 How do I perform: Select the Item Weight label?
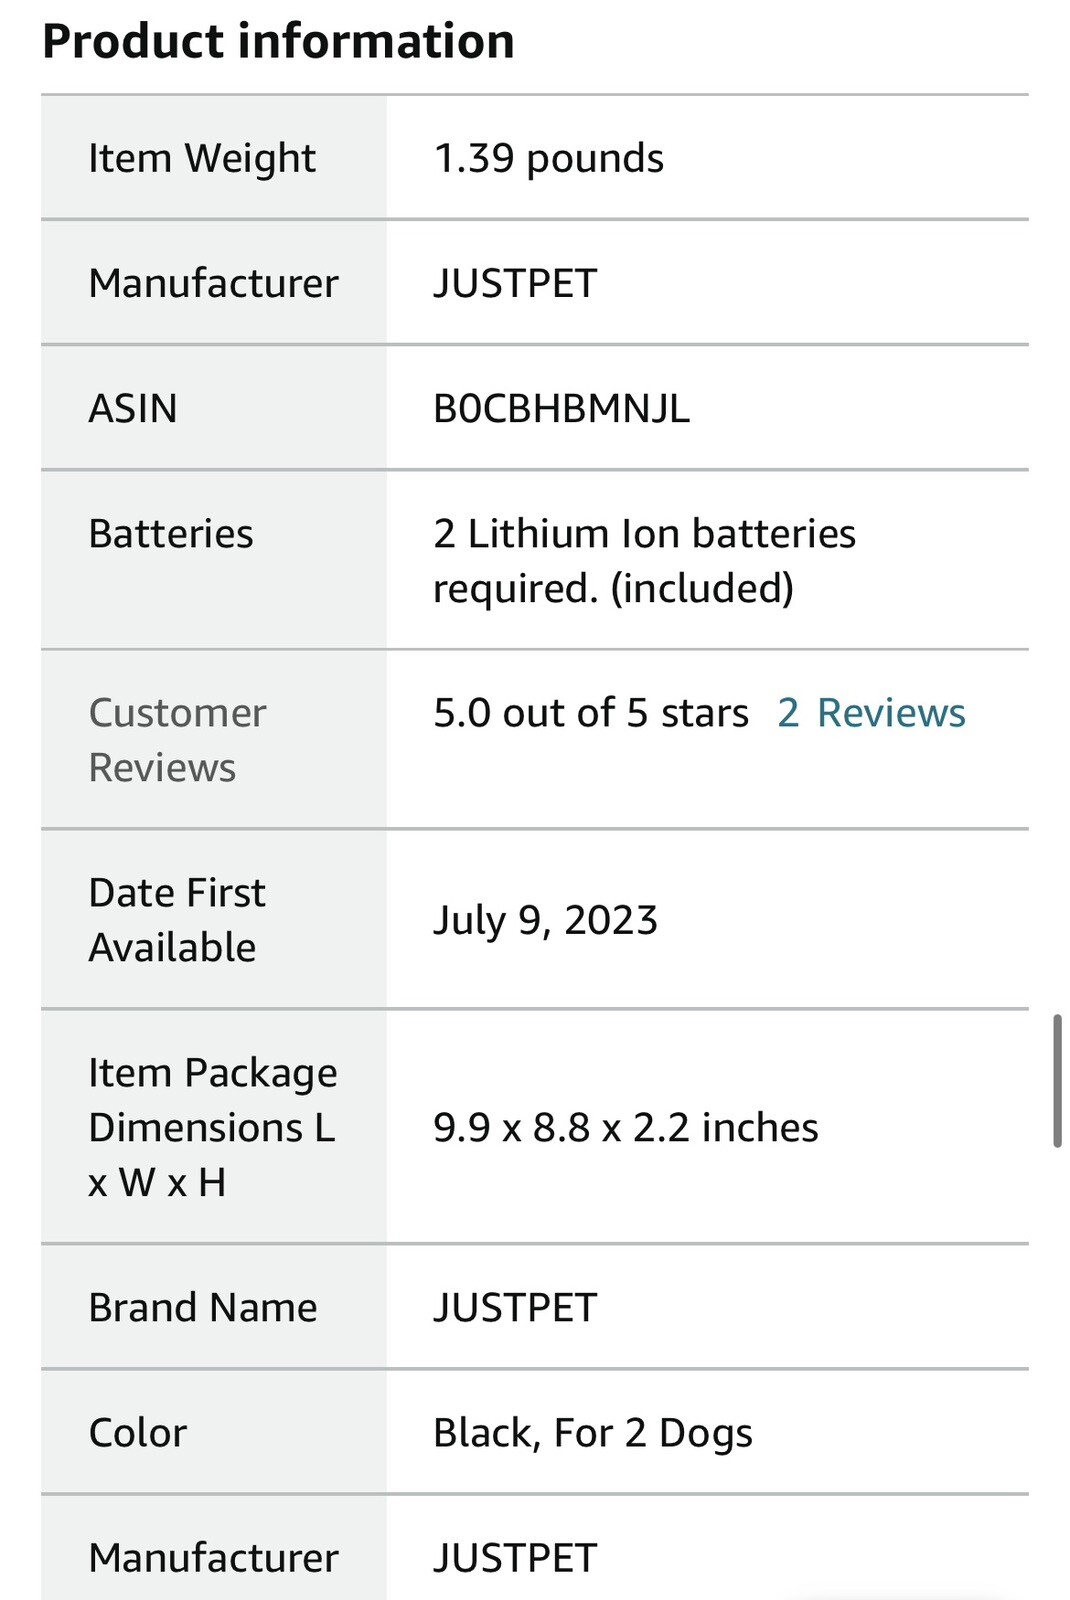click(202, 159)
